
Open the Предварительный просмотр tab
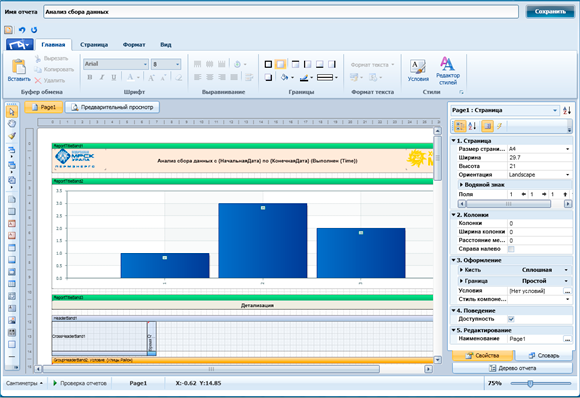click(112, 107)
